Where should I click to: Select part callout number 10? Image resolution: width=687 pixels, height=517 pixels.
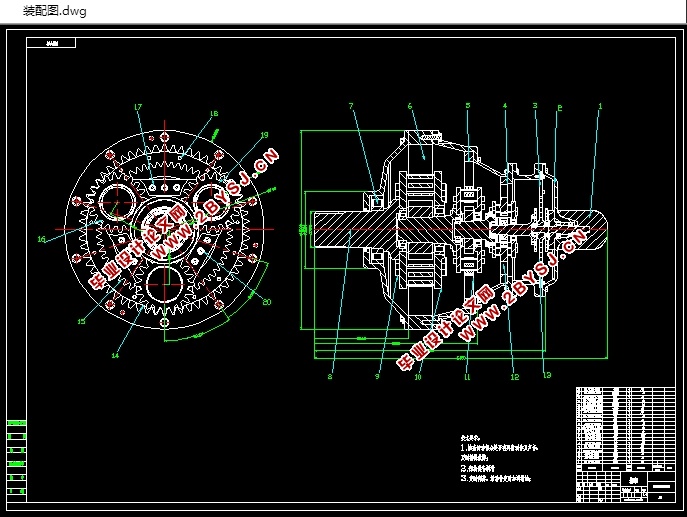pos(418,377)
